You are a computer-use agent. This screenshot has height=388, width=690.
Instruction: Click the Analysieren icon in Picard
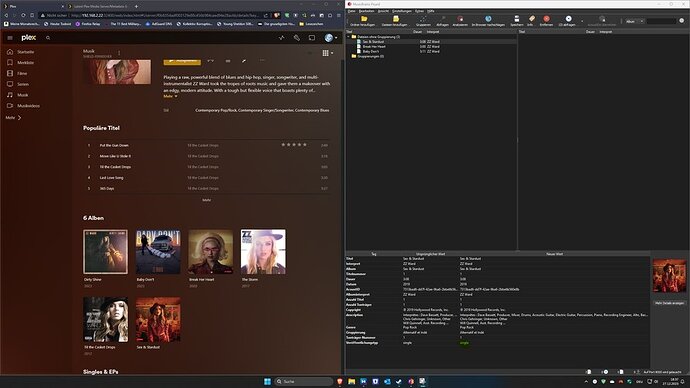point(460,19)
